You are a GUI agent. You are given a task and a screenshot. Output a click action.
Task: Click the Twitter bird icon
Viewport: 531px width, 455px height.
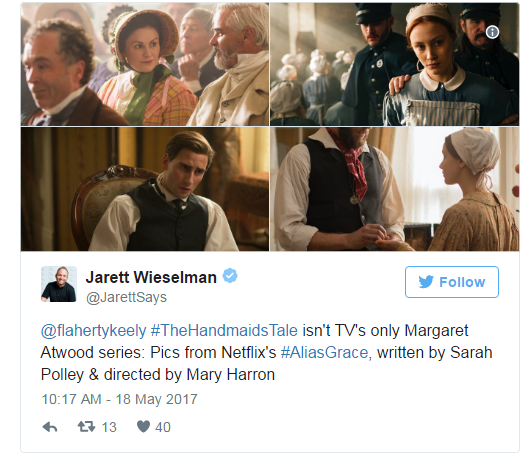[x=426, y=282]
